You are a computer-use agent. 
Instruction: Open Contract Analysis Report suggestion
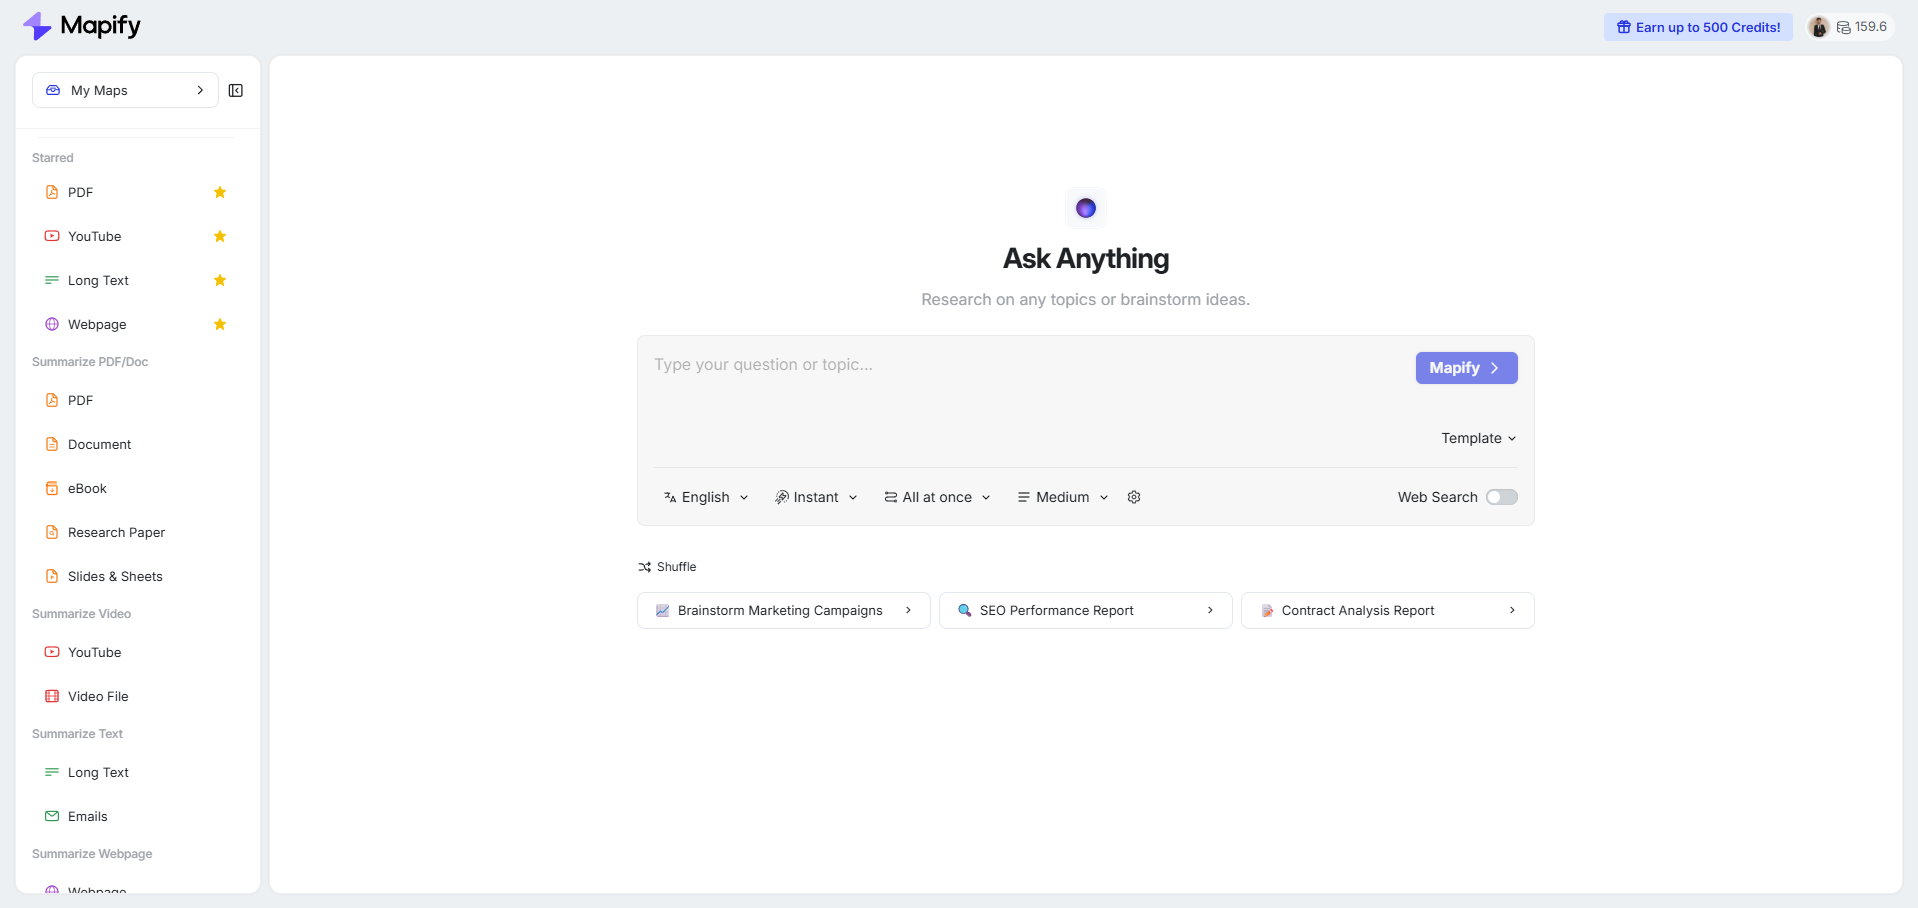point(1388,611)
